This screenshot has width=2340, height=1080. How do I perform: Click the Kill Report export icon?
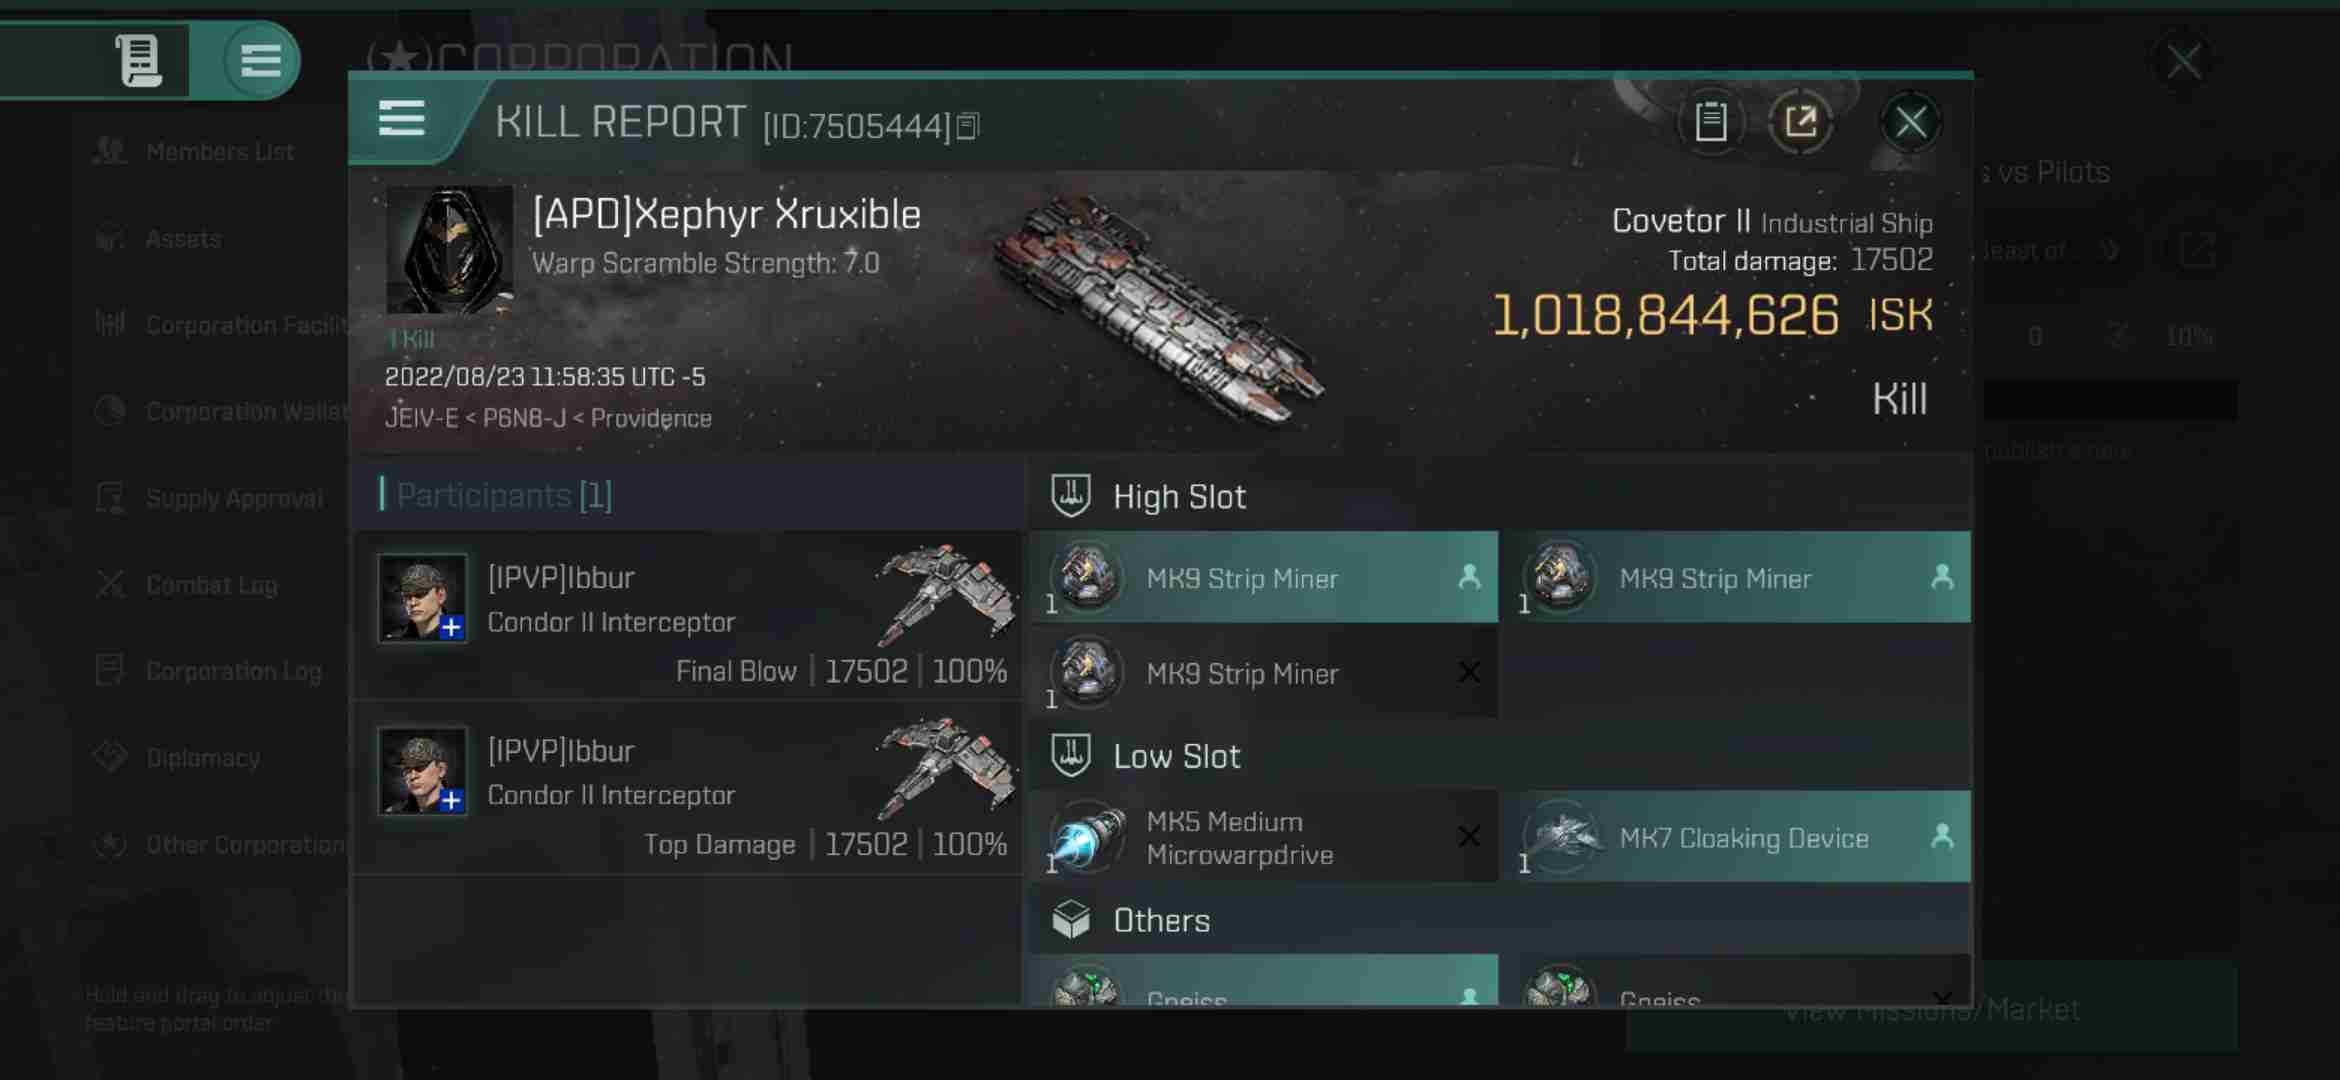tap(1801, 121)
